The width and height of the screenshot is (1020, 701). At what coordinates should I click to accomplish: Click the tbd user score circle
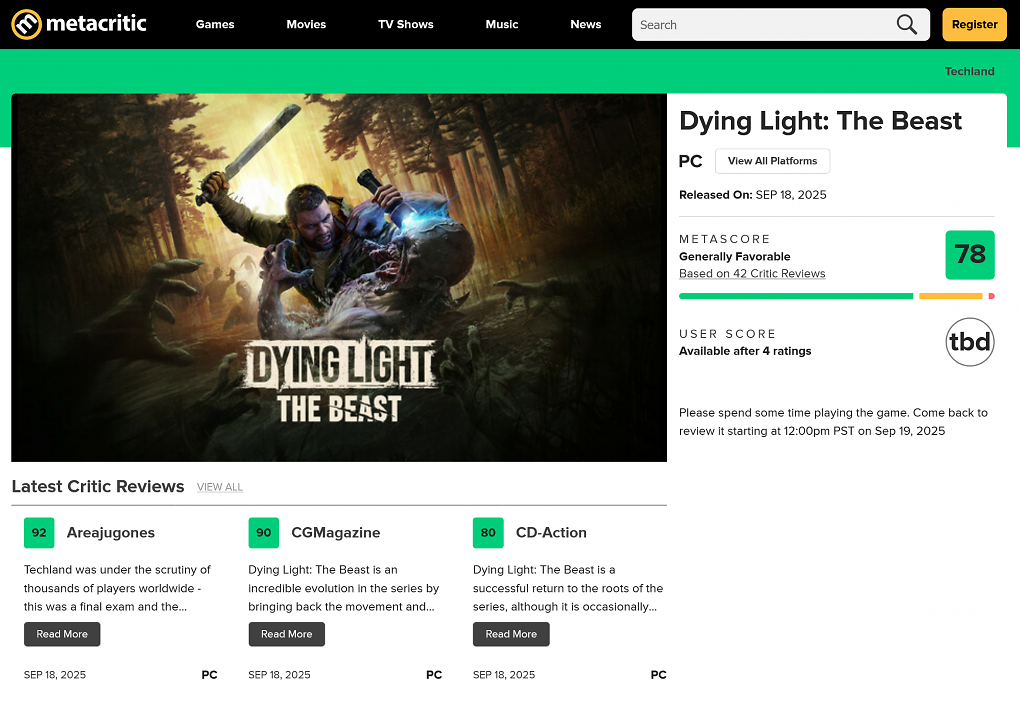point(969,342)
